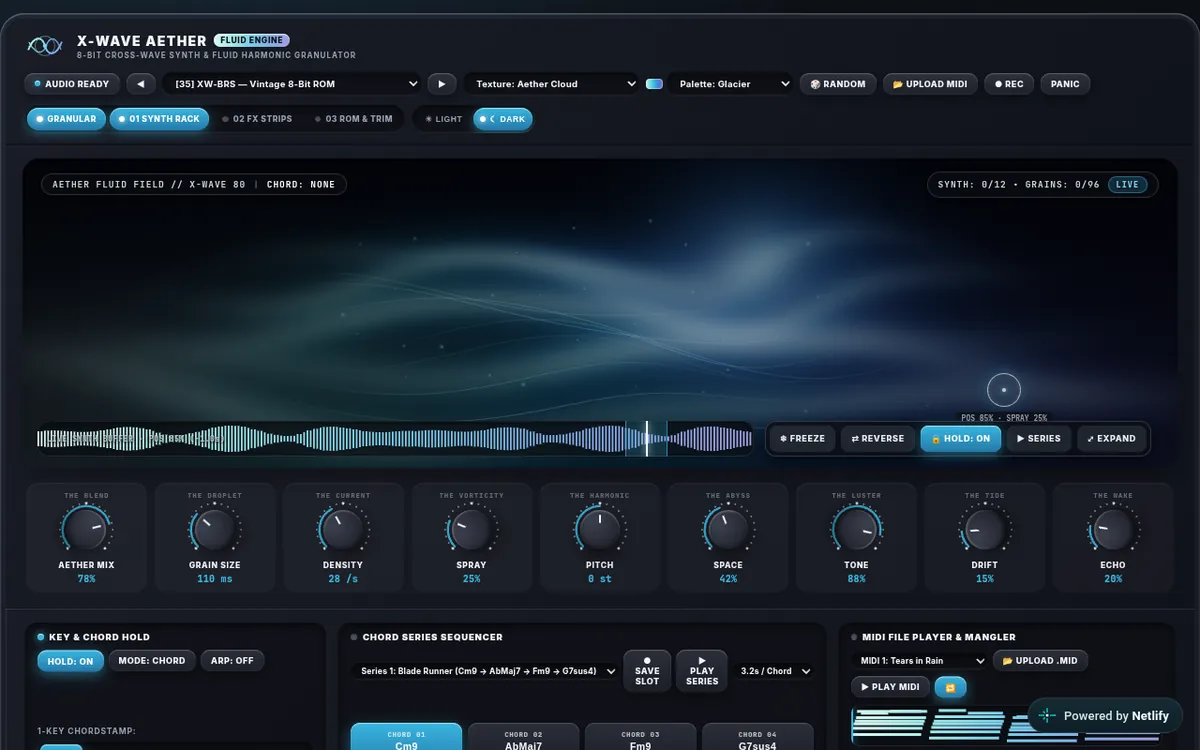The image size is (1200, 750).
Task: Click the GRAIN SIZE value 110 ms
Action: pos(214,579)
